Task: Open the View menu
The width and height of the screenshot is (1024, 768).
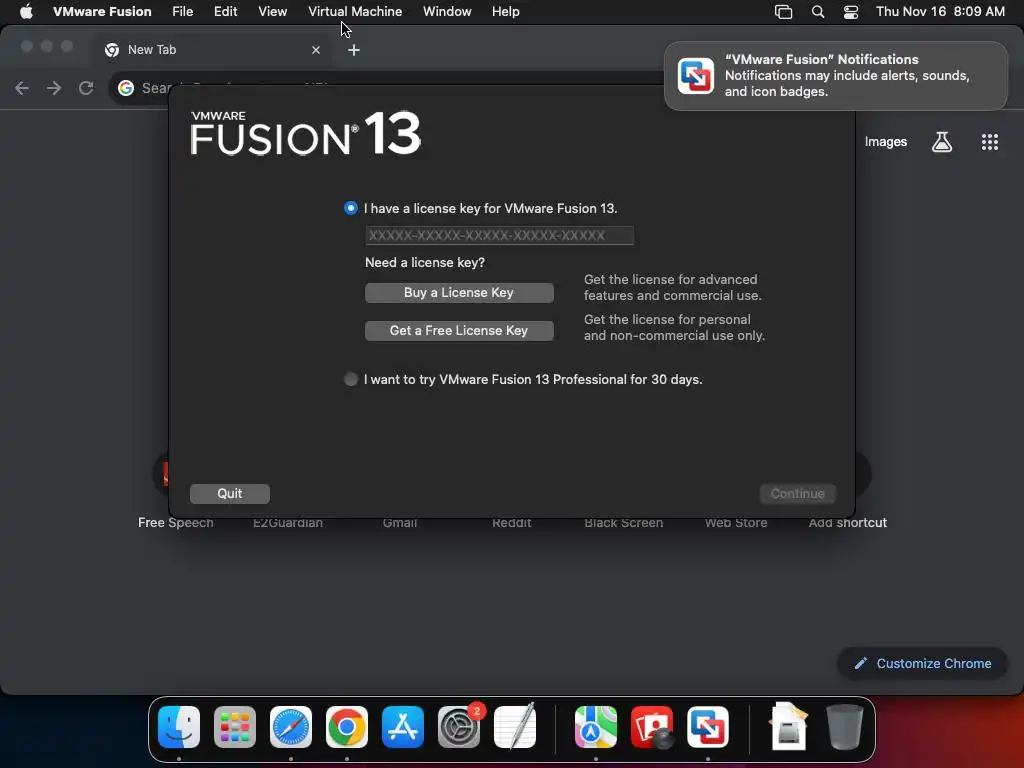Action: point(272,12)
